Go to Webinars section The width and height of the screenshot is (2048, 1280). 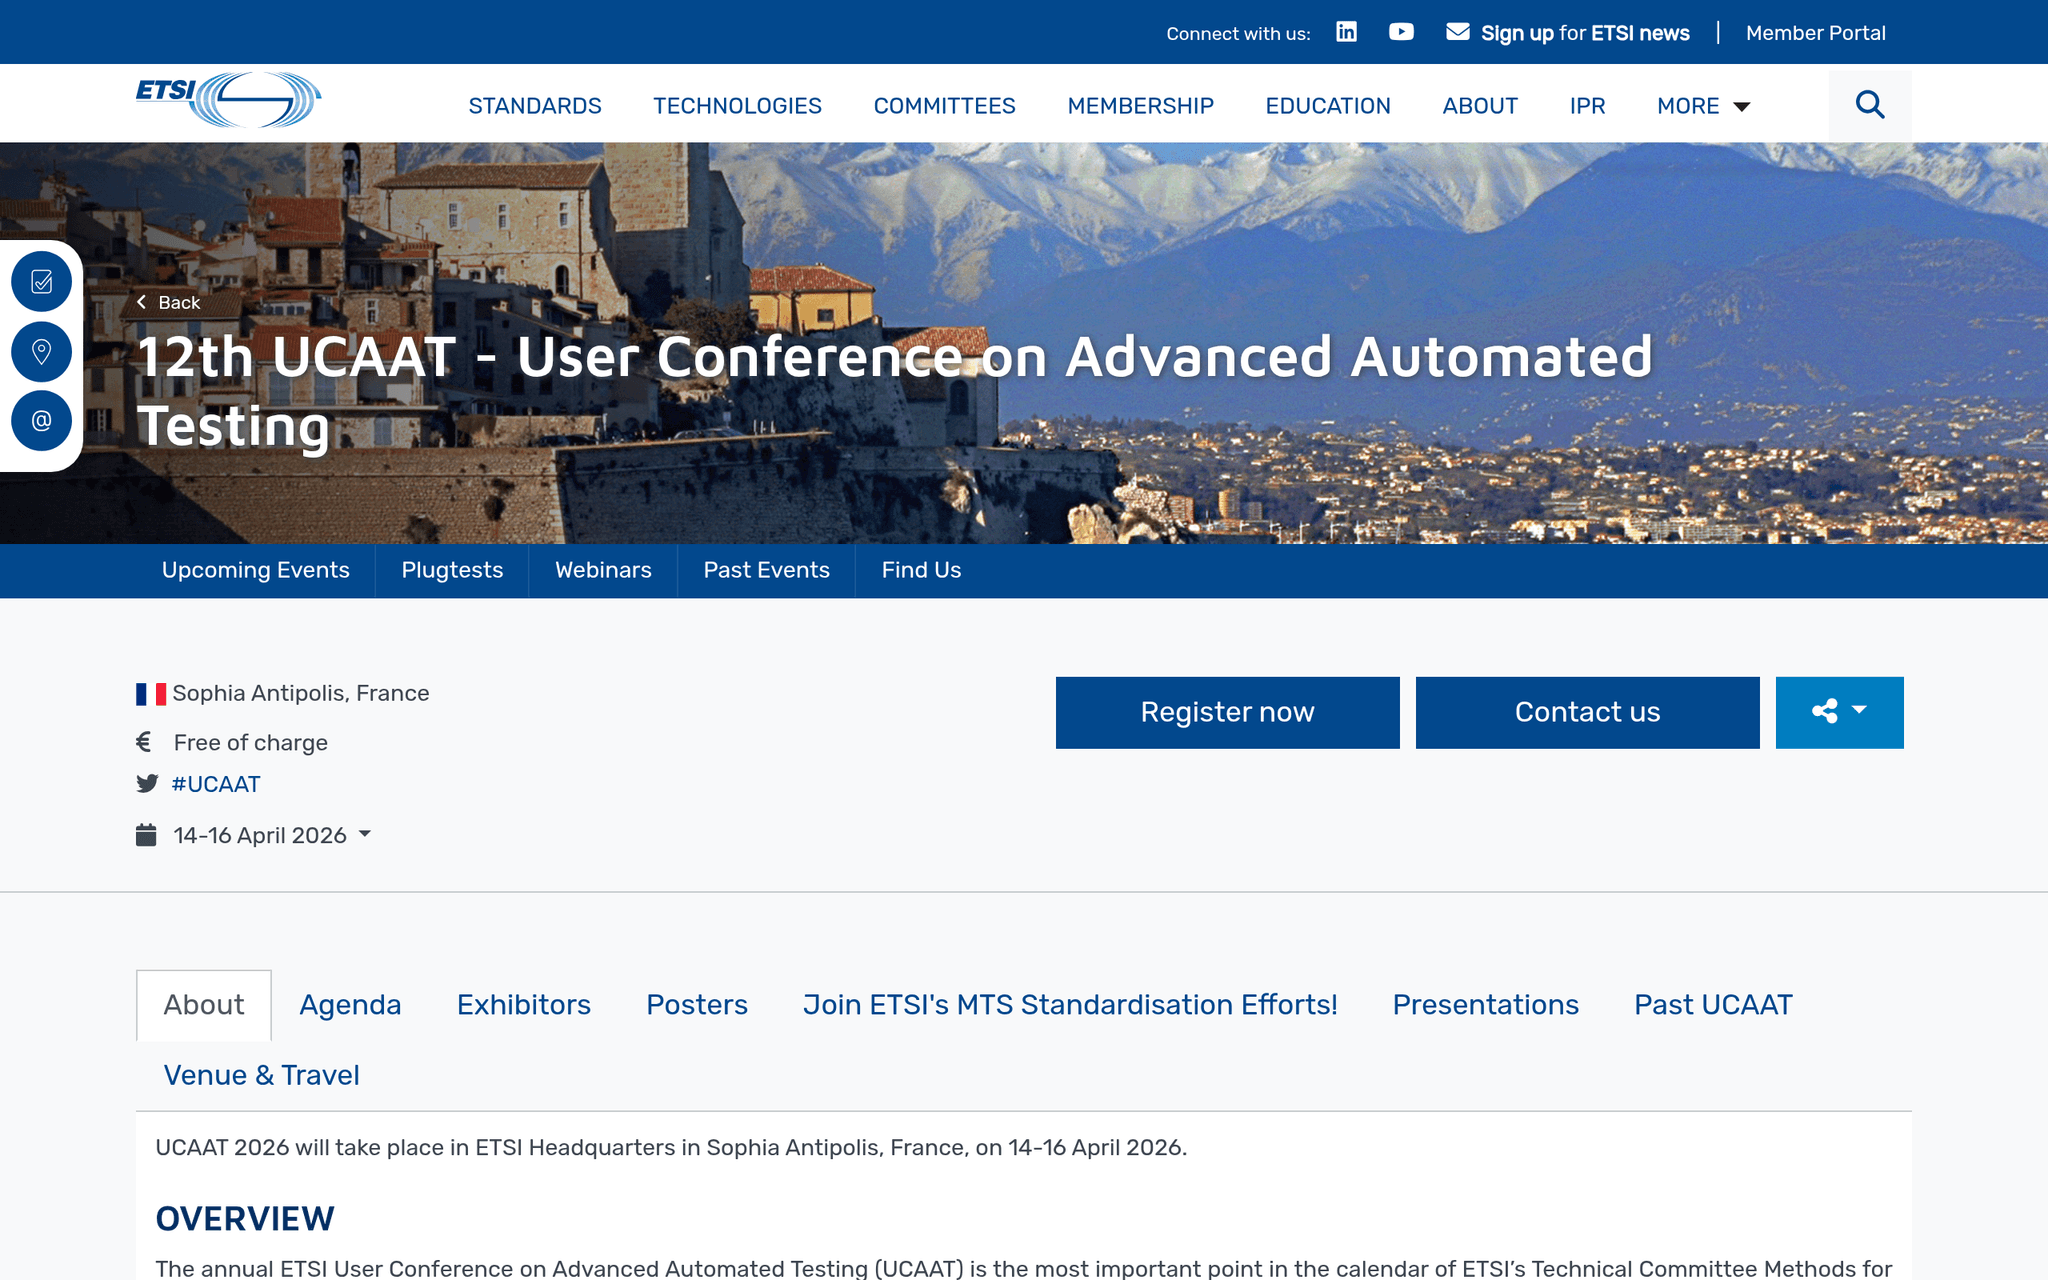[x=603, y=570]
